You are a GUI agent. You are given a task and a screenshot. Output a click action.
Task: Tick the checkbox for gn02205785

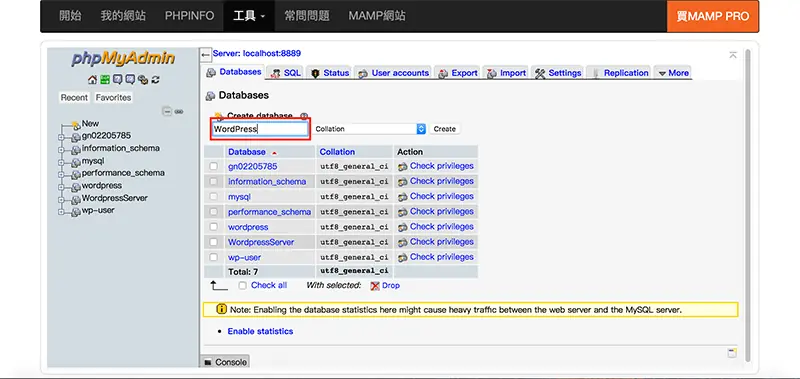pos(213,166)
